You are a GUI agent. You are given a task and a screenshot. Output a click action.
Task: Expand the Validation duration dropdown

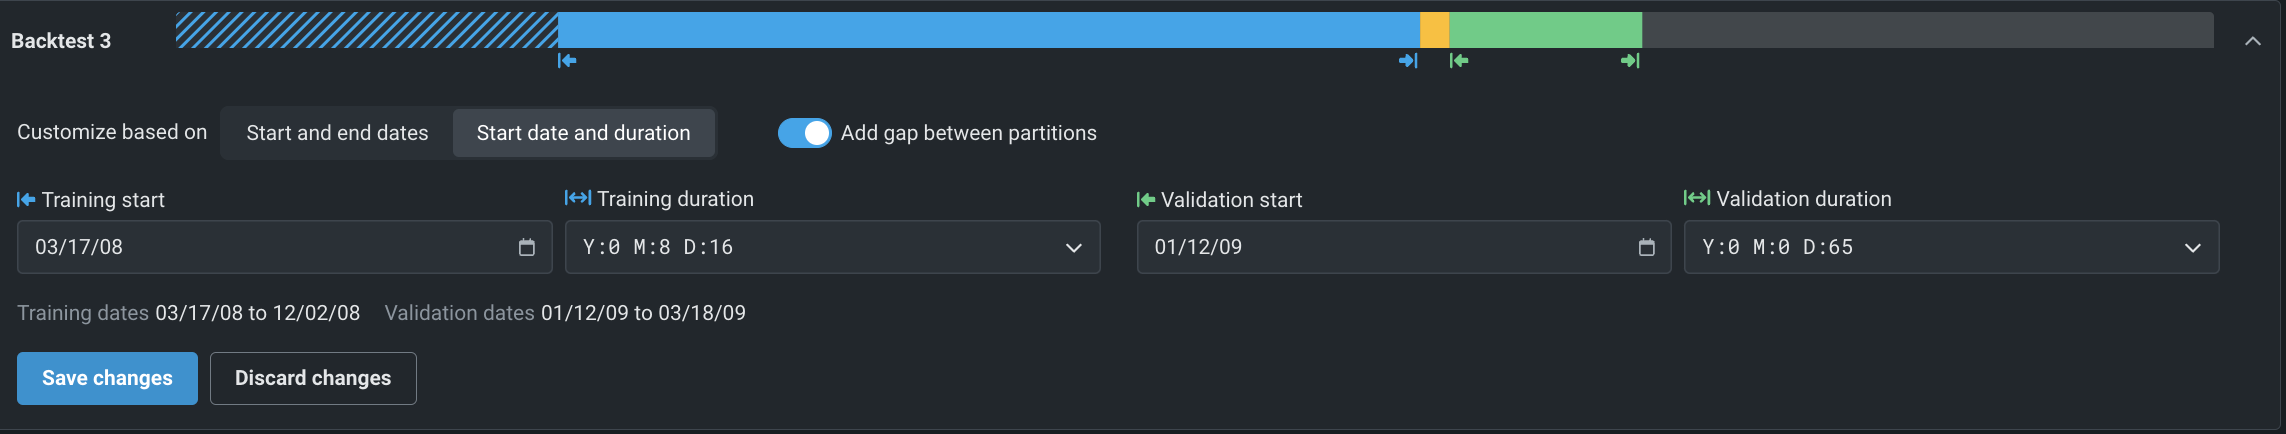click(x=2193, y=247)
